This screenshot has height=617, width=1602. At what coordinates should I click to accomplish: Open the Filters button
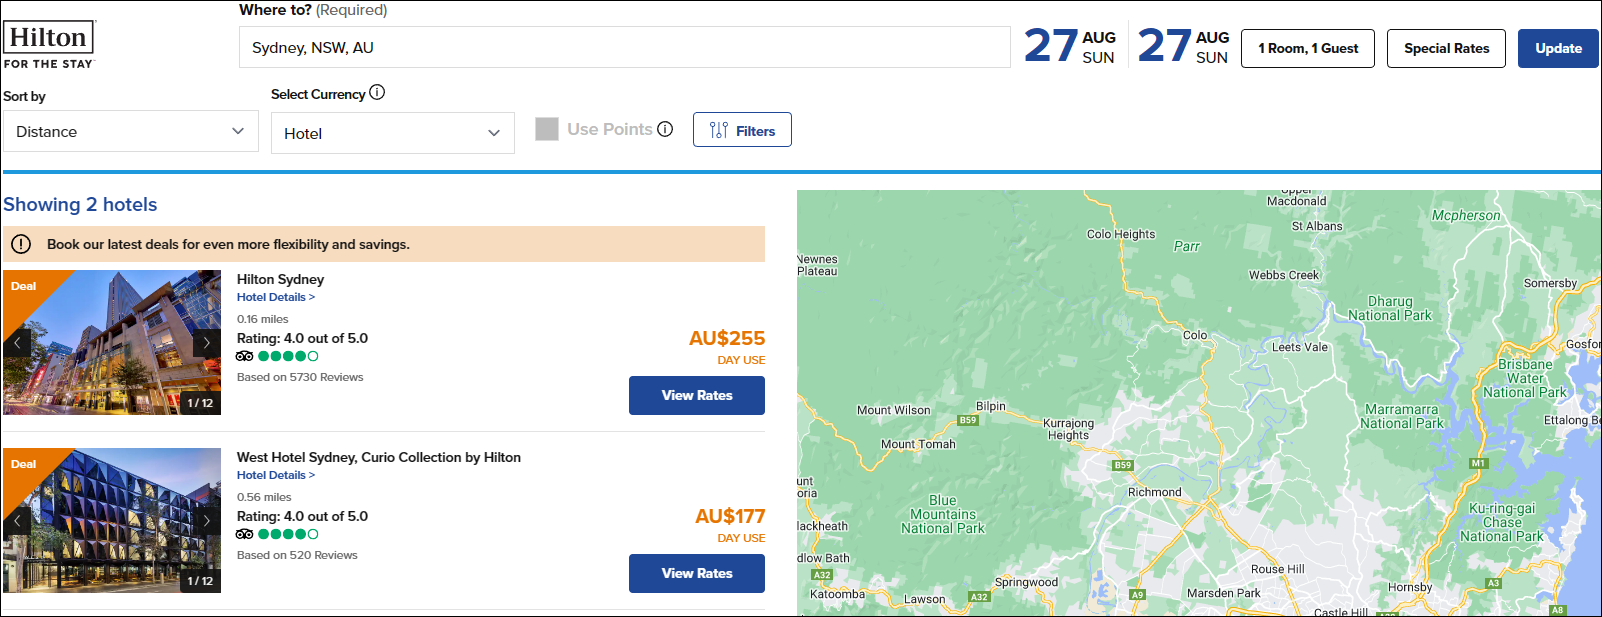tap(742, 130)
